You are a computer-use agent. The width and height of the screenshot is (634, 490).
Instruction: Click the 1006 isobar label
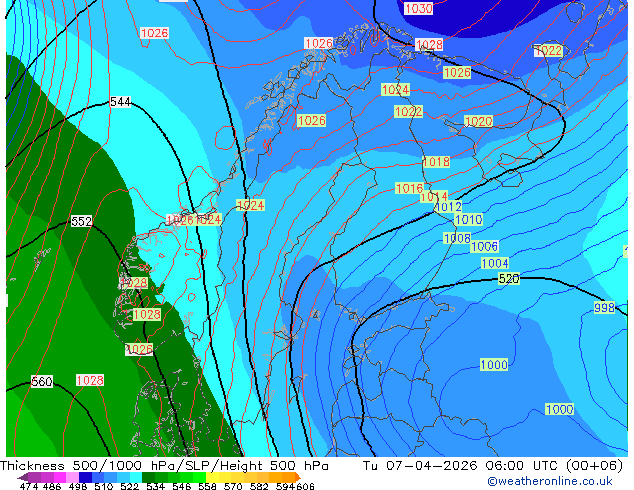click(x=484, y=246)
